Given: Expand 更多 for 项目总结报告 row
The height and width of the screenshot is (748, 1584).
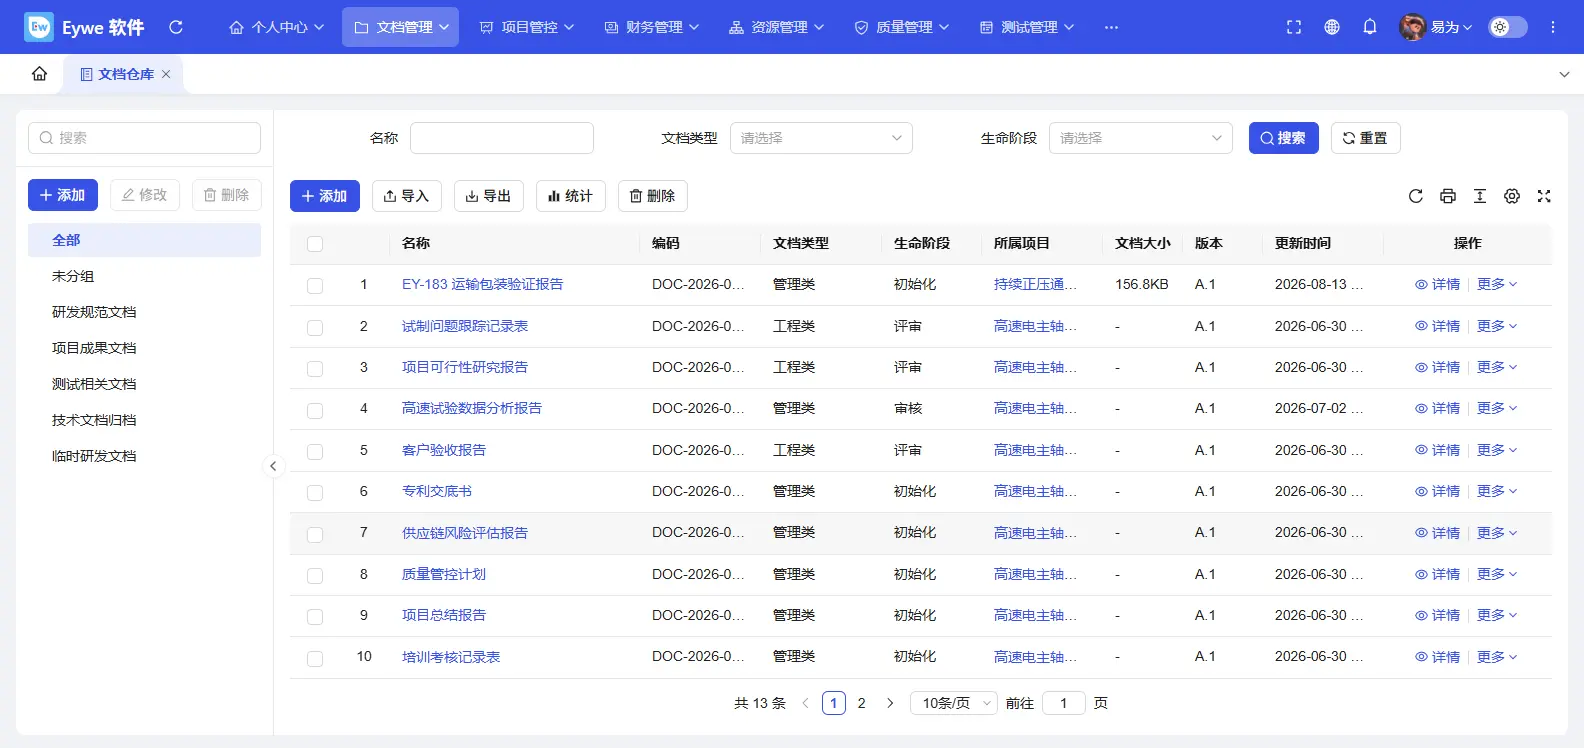Looking at the screenshot, I should coord(1497,615).
